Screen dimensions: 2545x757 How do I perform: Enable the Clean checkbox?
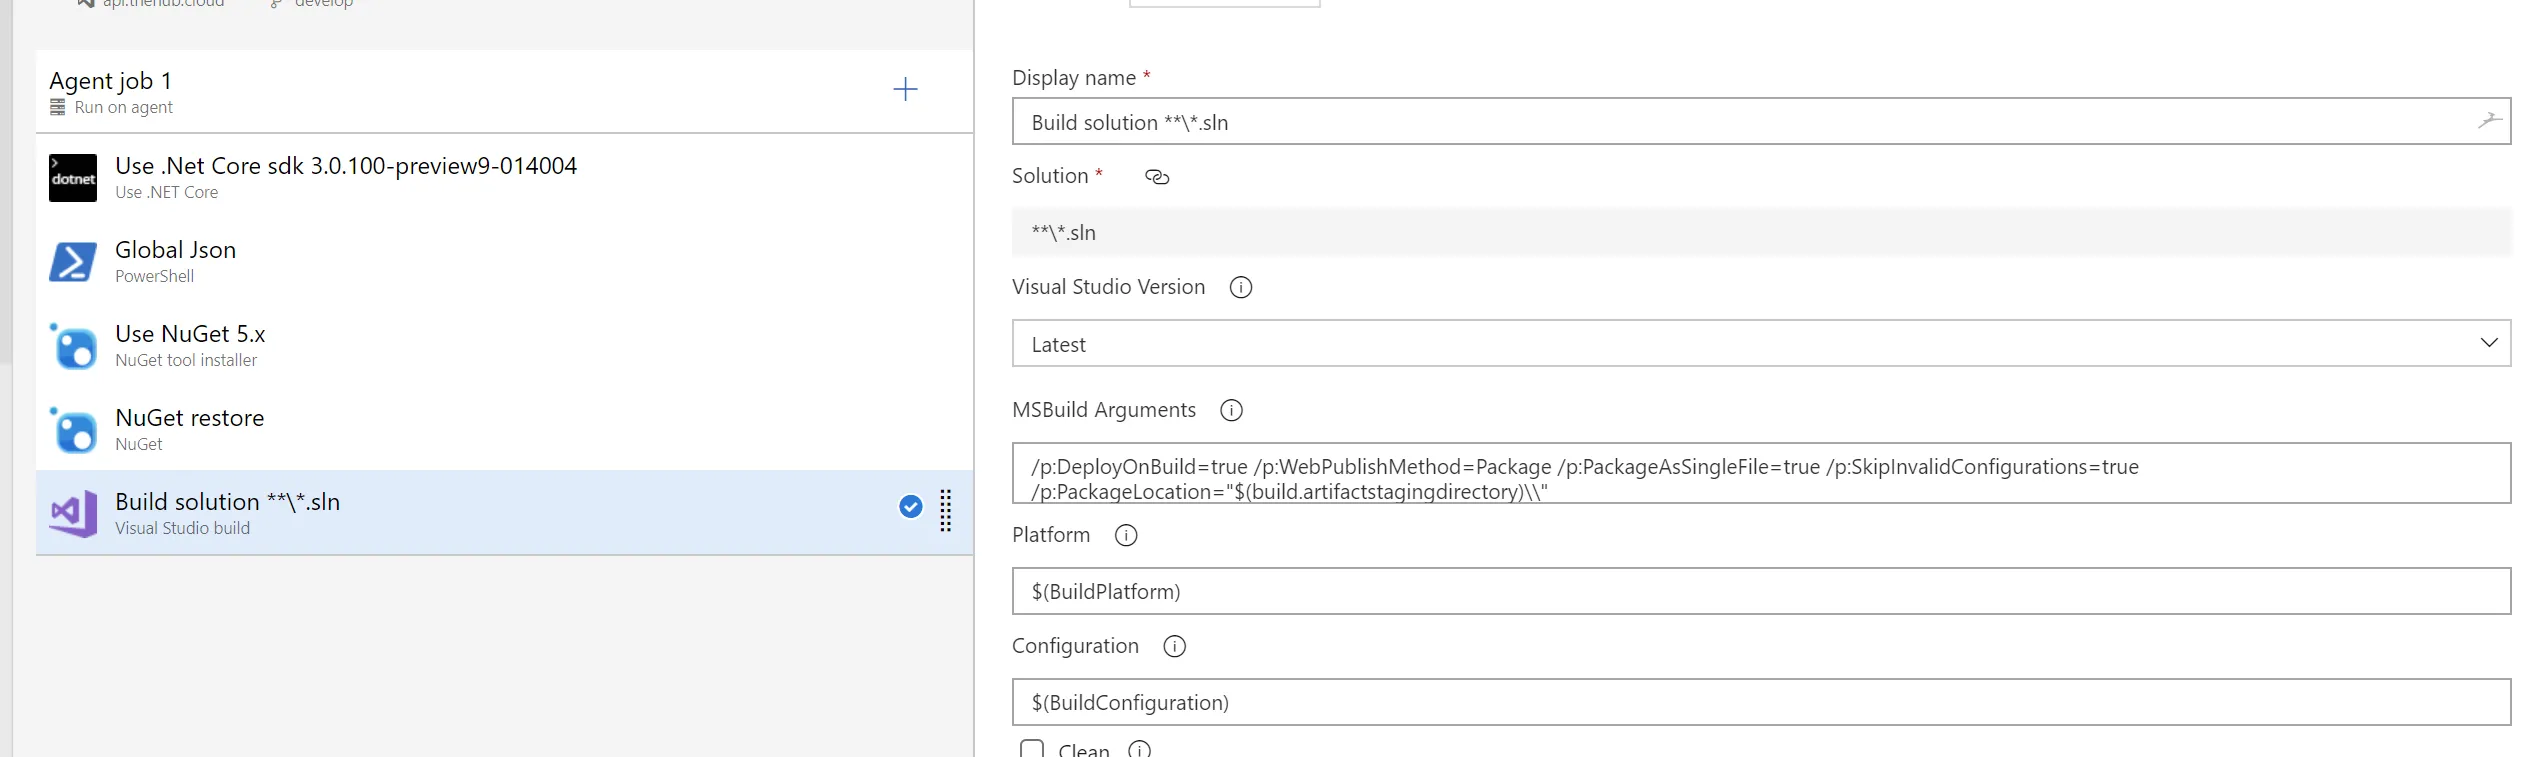pyautogui.click(x=1032, y=749)
